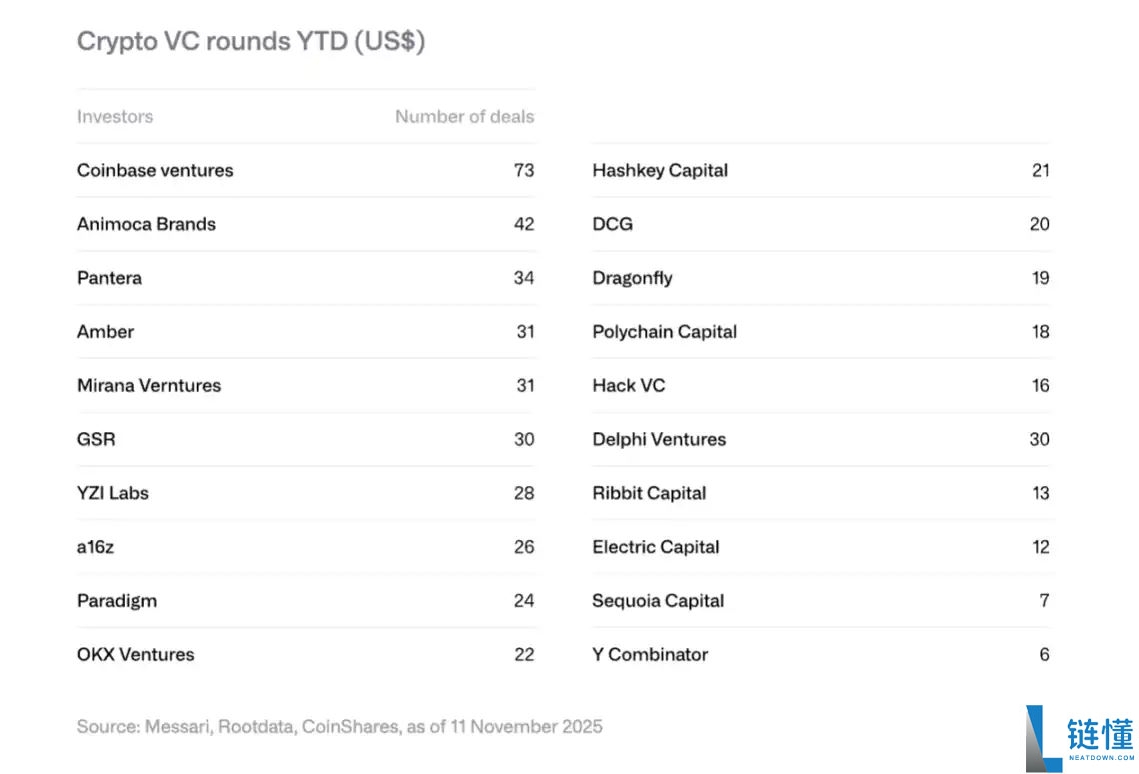
Task: Click the Source Messari Rootdata CoinShares footnote
Action: point(340,727)
